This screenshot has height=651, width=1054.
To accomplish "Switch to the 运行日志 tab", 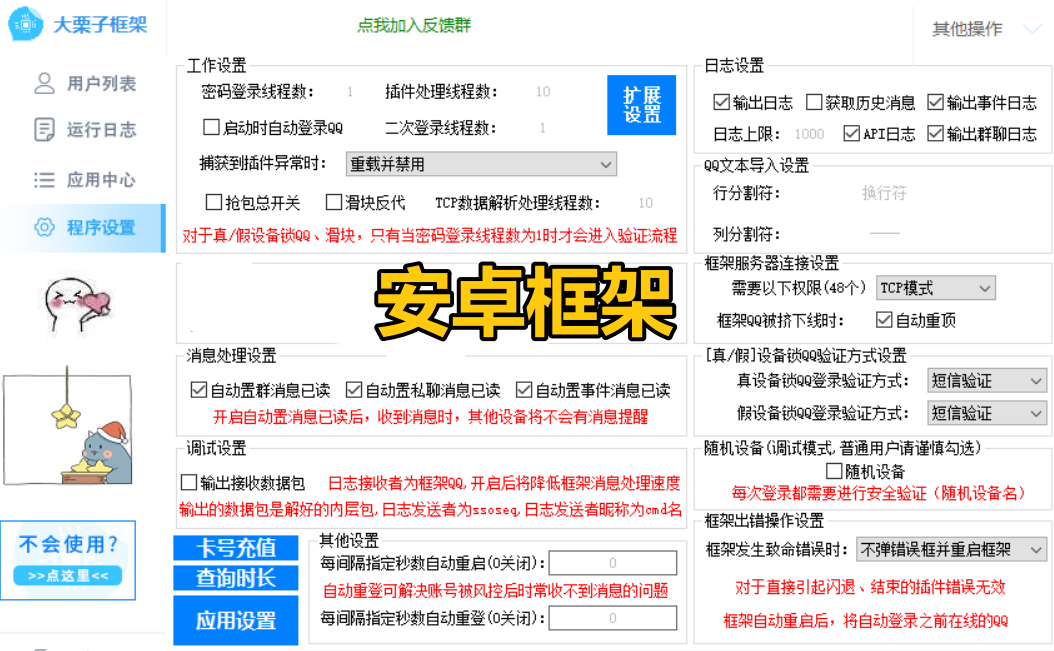I will (101, 130).
